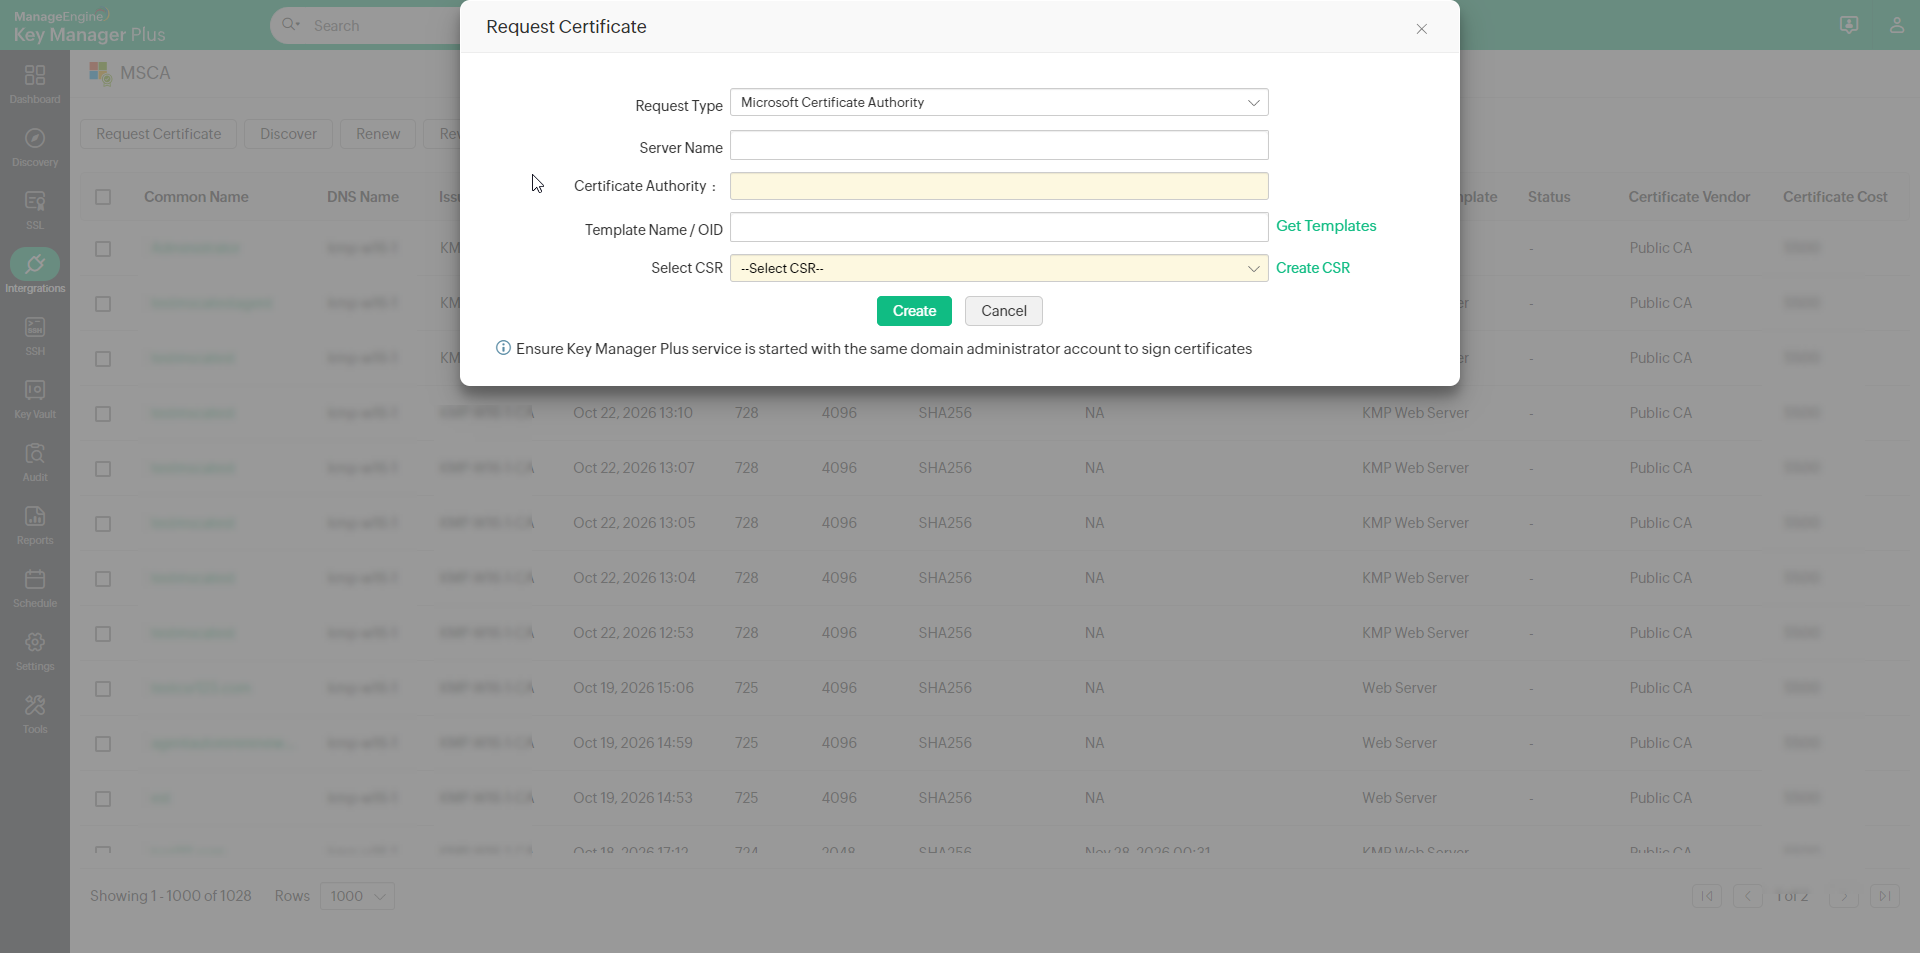Click the green Create button
The image size is (1920, 953).
pyautogui.click(x=914, y=311)
